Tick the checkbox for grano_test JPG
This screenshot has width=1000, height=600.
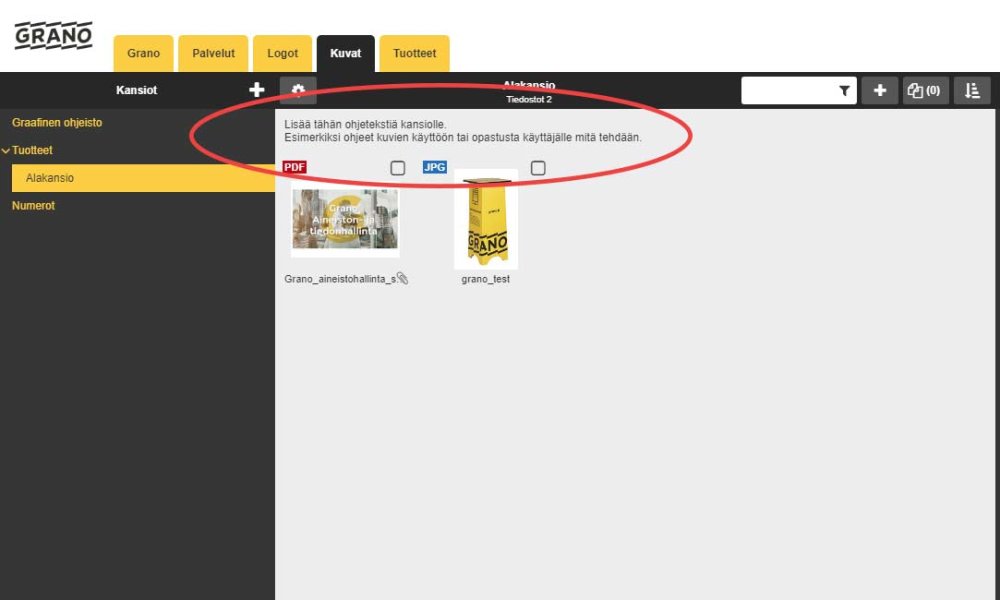pos(538,168)
